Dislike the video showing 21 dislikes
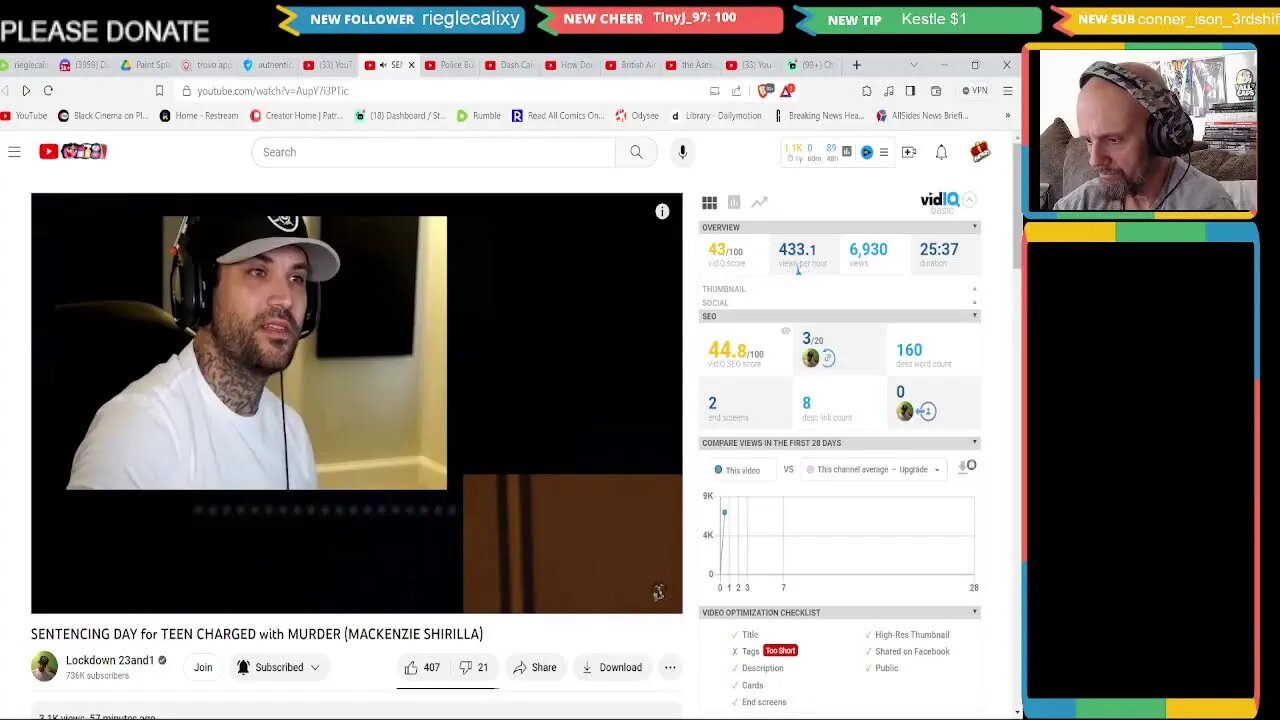The width and height of the screenshot is (1280, 720). pyautogui.click(x=474, y=667)
